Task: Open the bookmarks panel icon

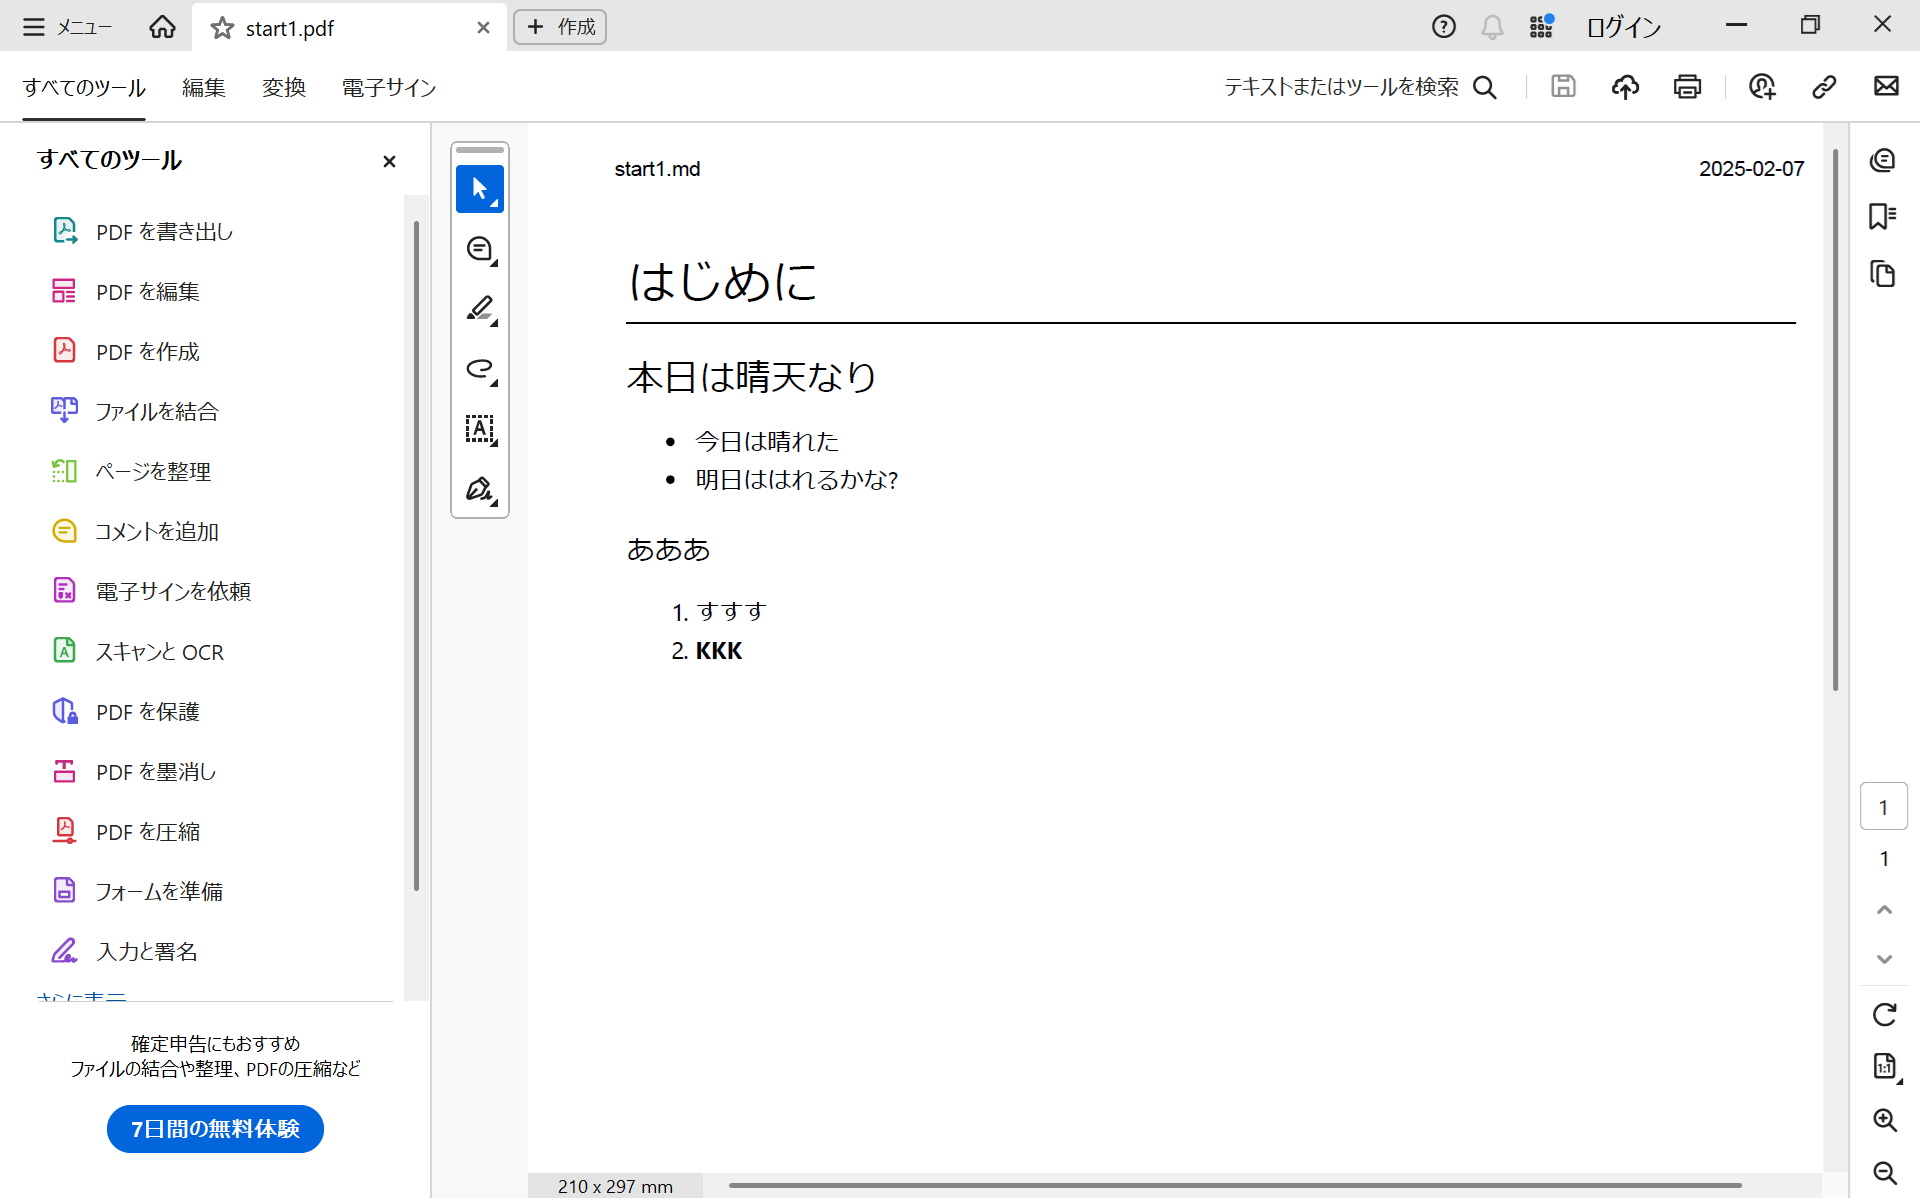Action: [1883, 216]
